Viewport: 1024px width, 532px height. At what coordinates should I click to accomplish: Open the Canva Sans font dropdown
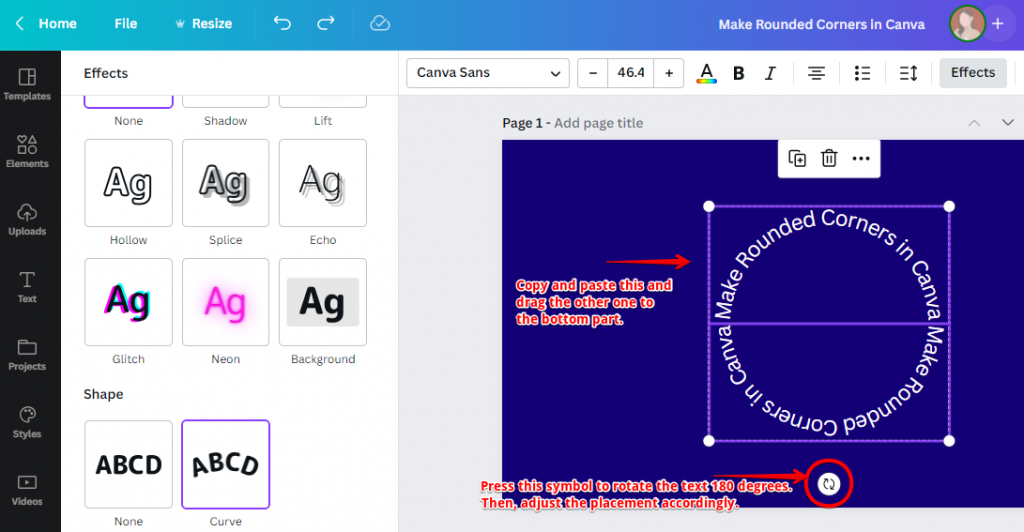[x=488, y=73]
